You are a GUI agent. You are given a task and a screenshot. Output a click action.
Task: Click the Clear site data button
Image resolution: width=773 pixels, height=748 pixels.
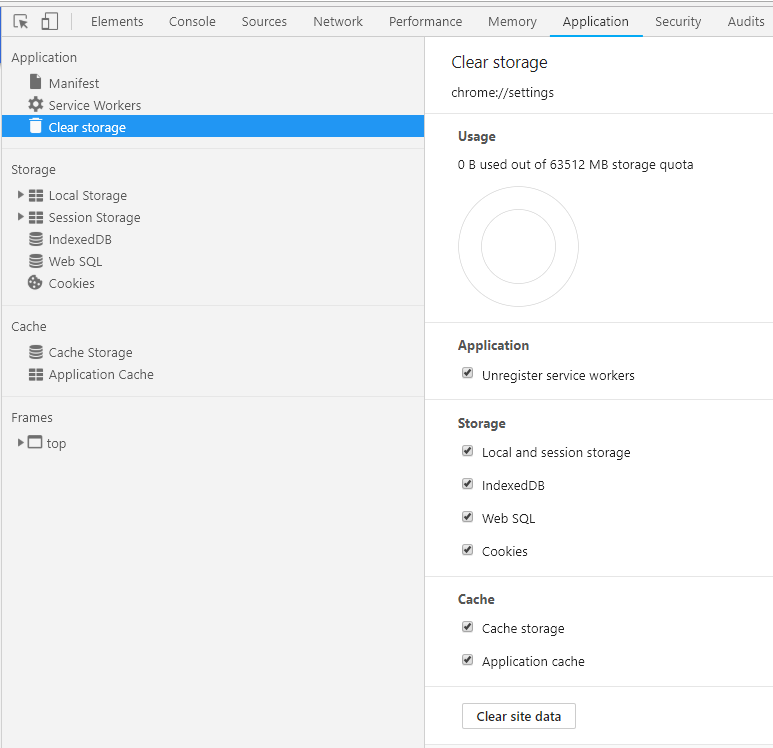pos(519,716)
